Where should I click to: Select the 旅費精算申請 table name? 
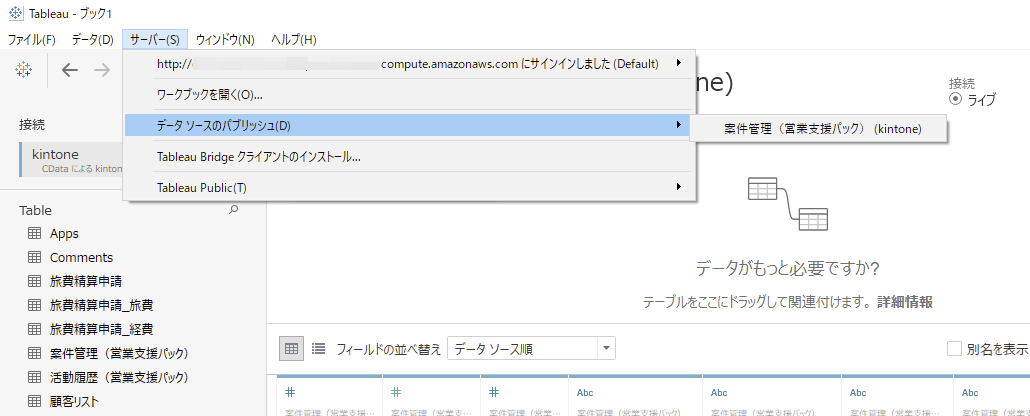click(x=87, y=281)
